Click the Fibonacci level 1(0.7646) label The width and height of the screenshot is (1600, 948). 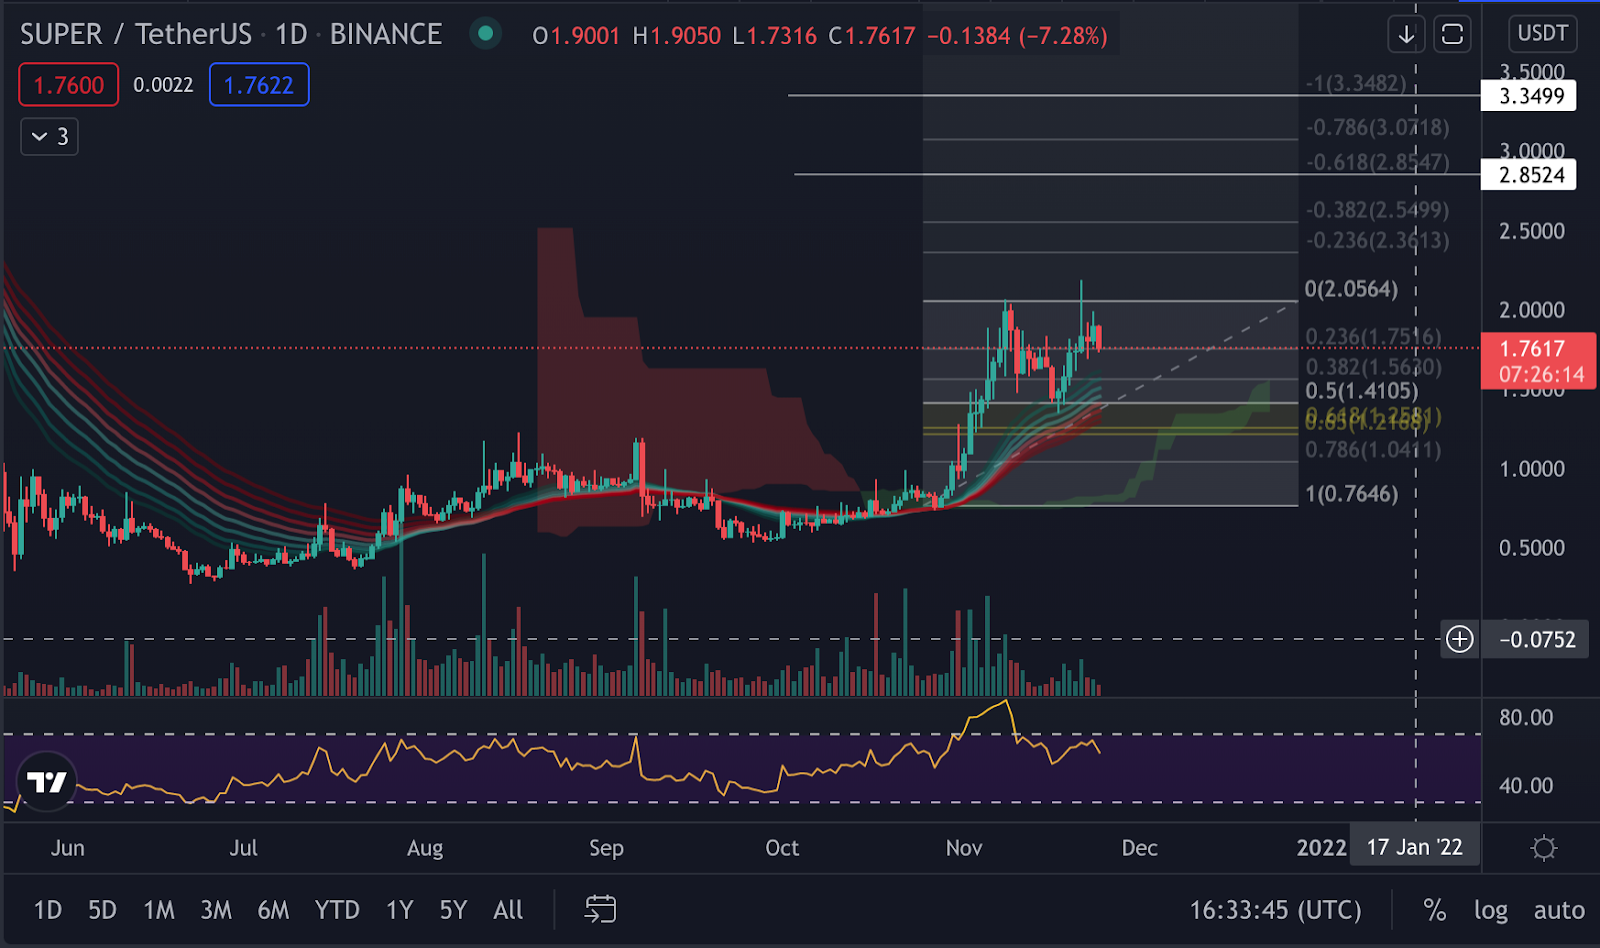tap(1351, 493)
